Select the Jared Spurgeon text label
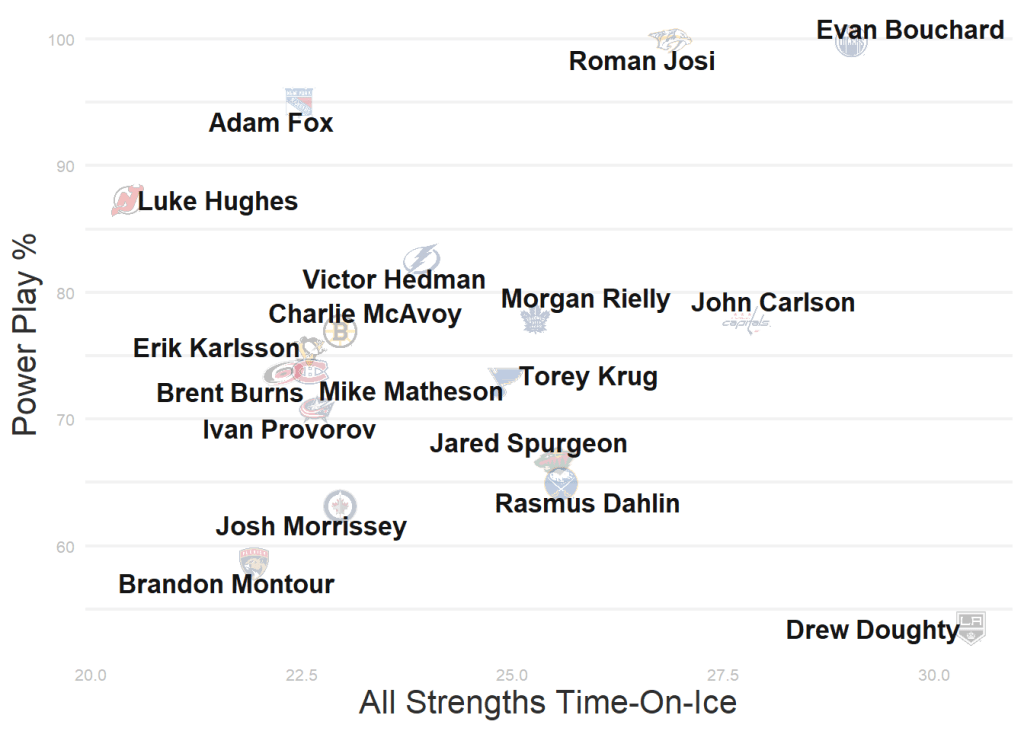This screenshot has height=731, width=1024. [x=528, y=443]
